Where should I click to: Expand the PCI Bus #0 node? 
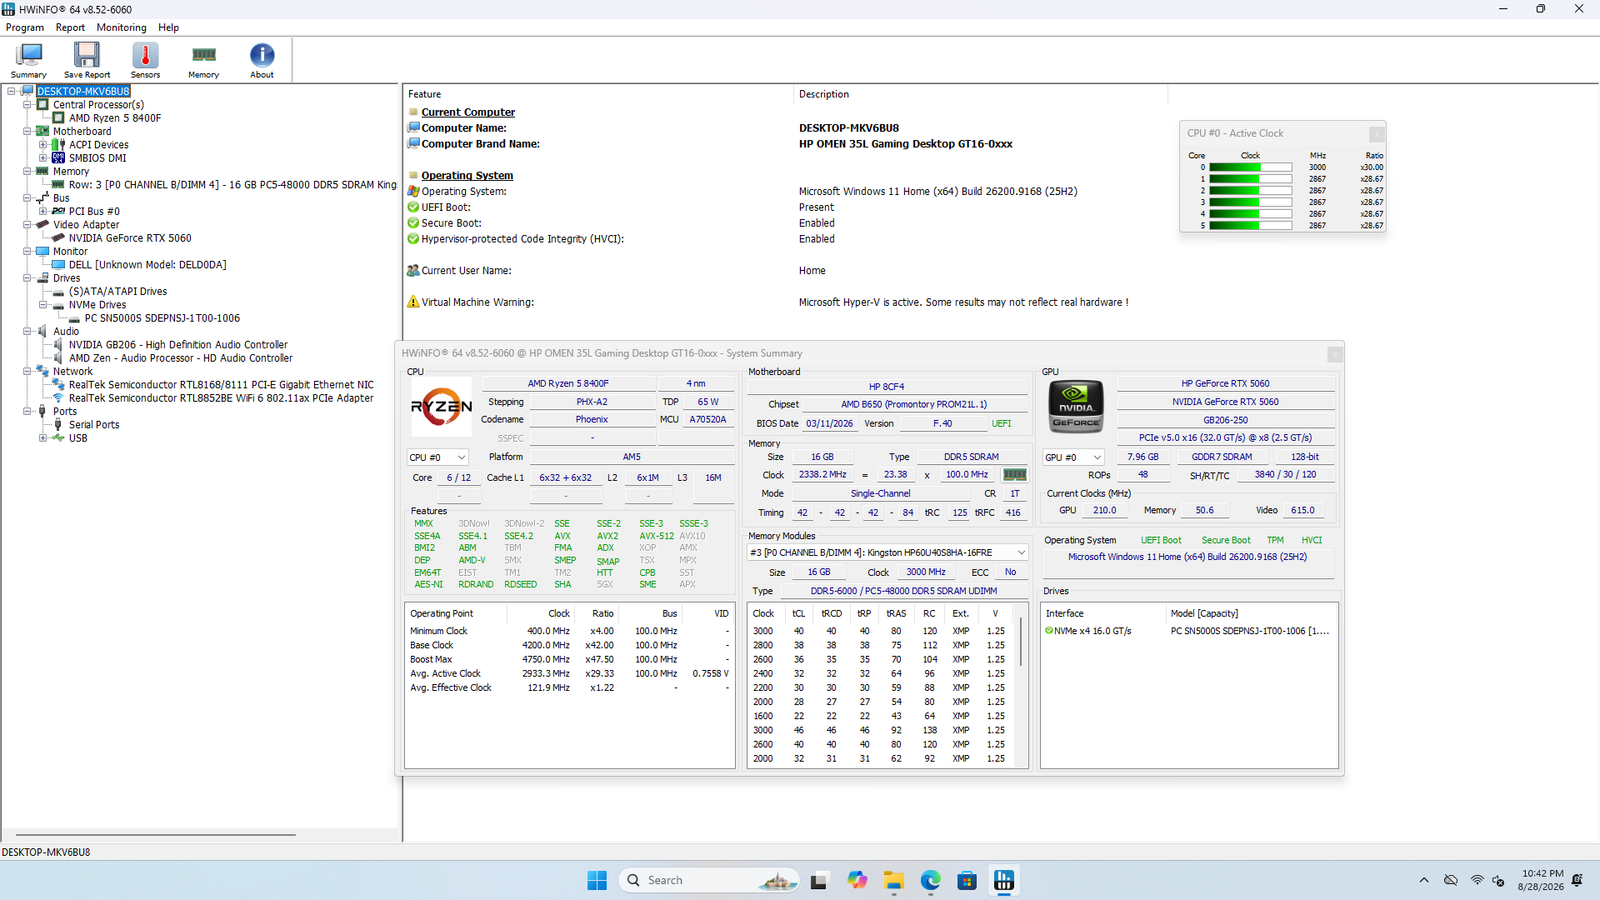43,211
